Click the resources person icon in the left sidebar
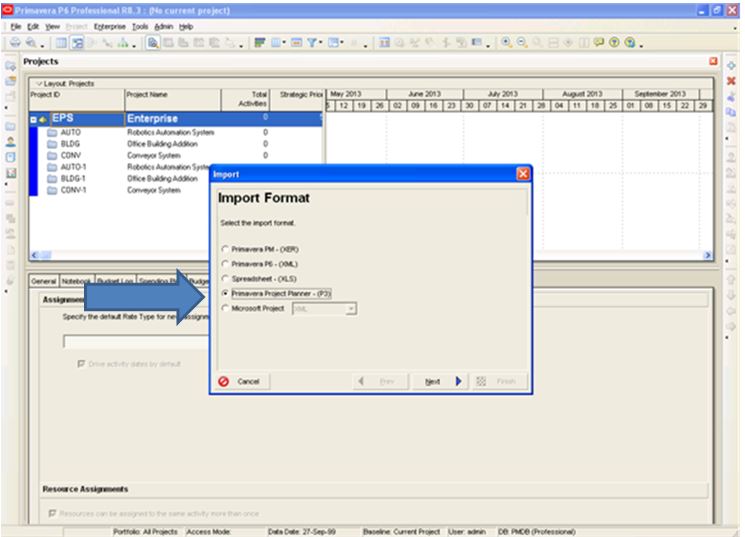Image resolution: width=745 pixels, height=537 pixels. click(x=9, y=142)
